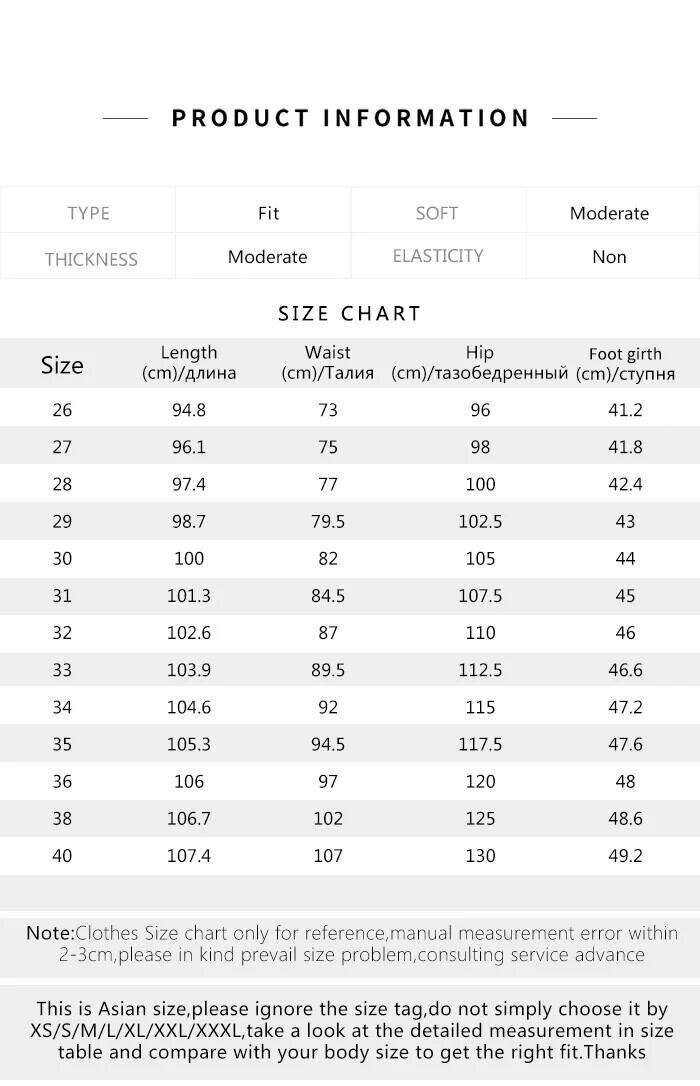Click the 101.3 length value
This screenshot has height=1086, width=700.
point(189,596)
